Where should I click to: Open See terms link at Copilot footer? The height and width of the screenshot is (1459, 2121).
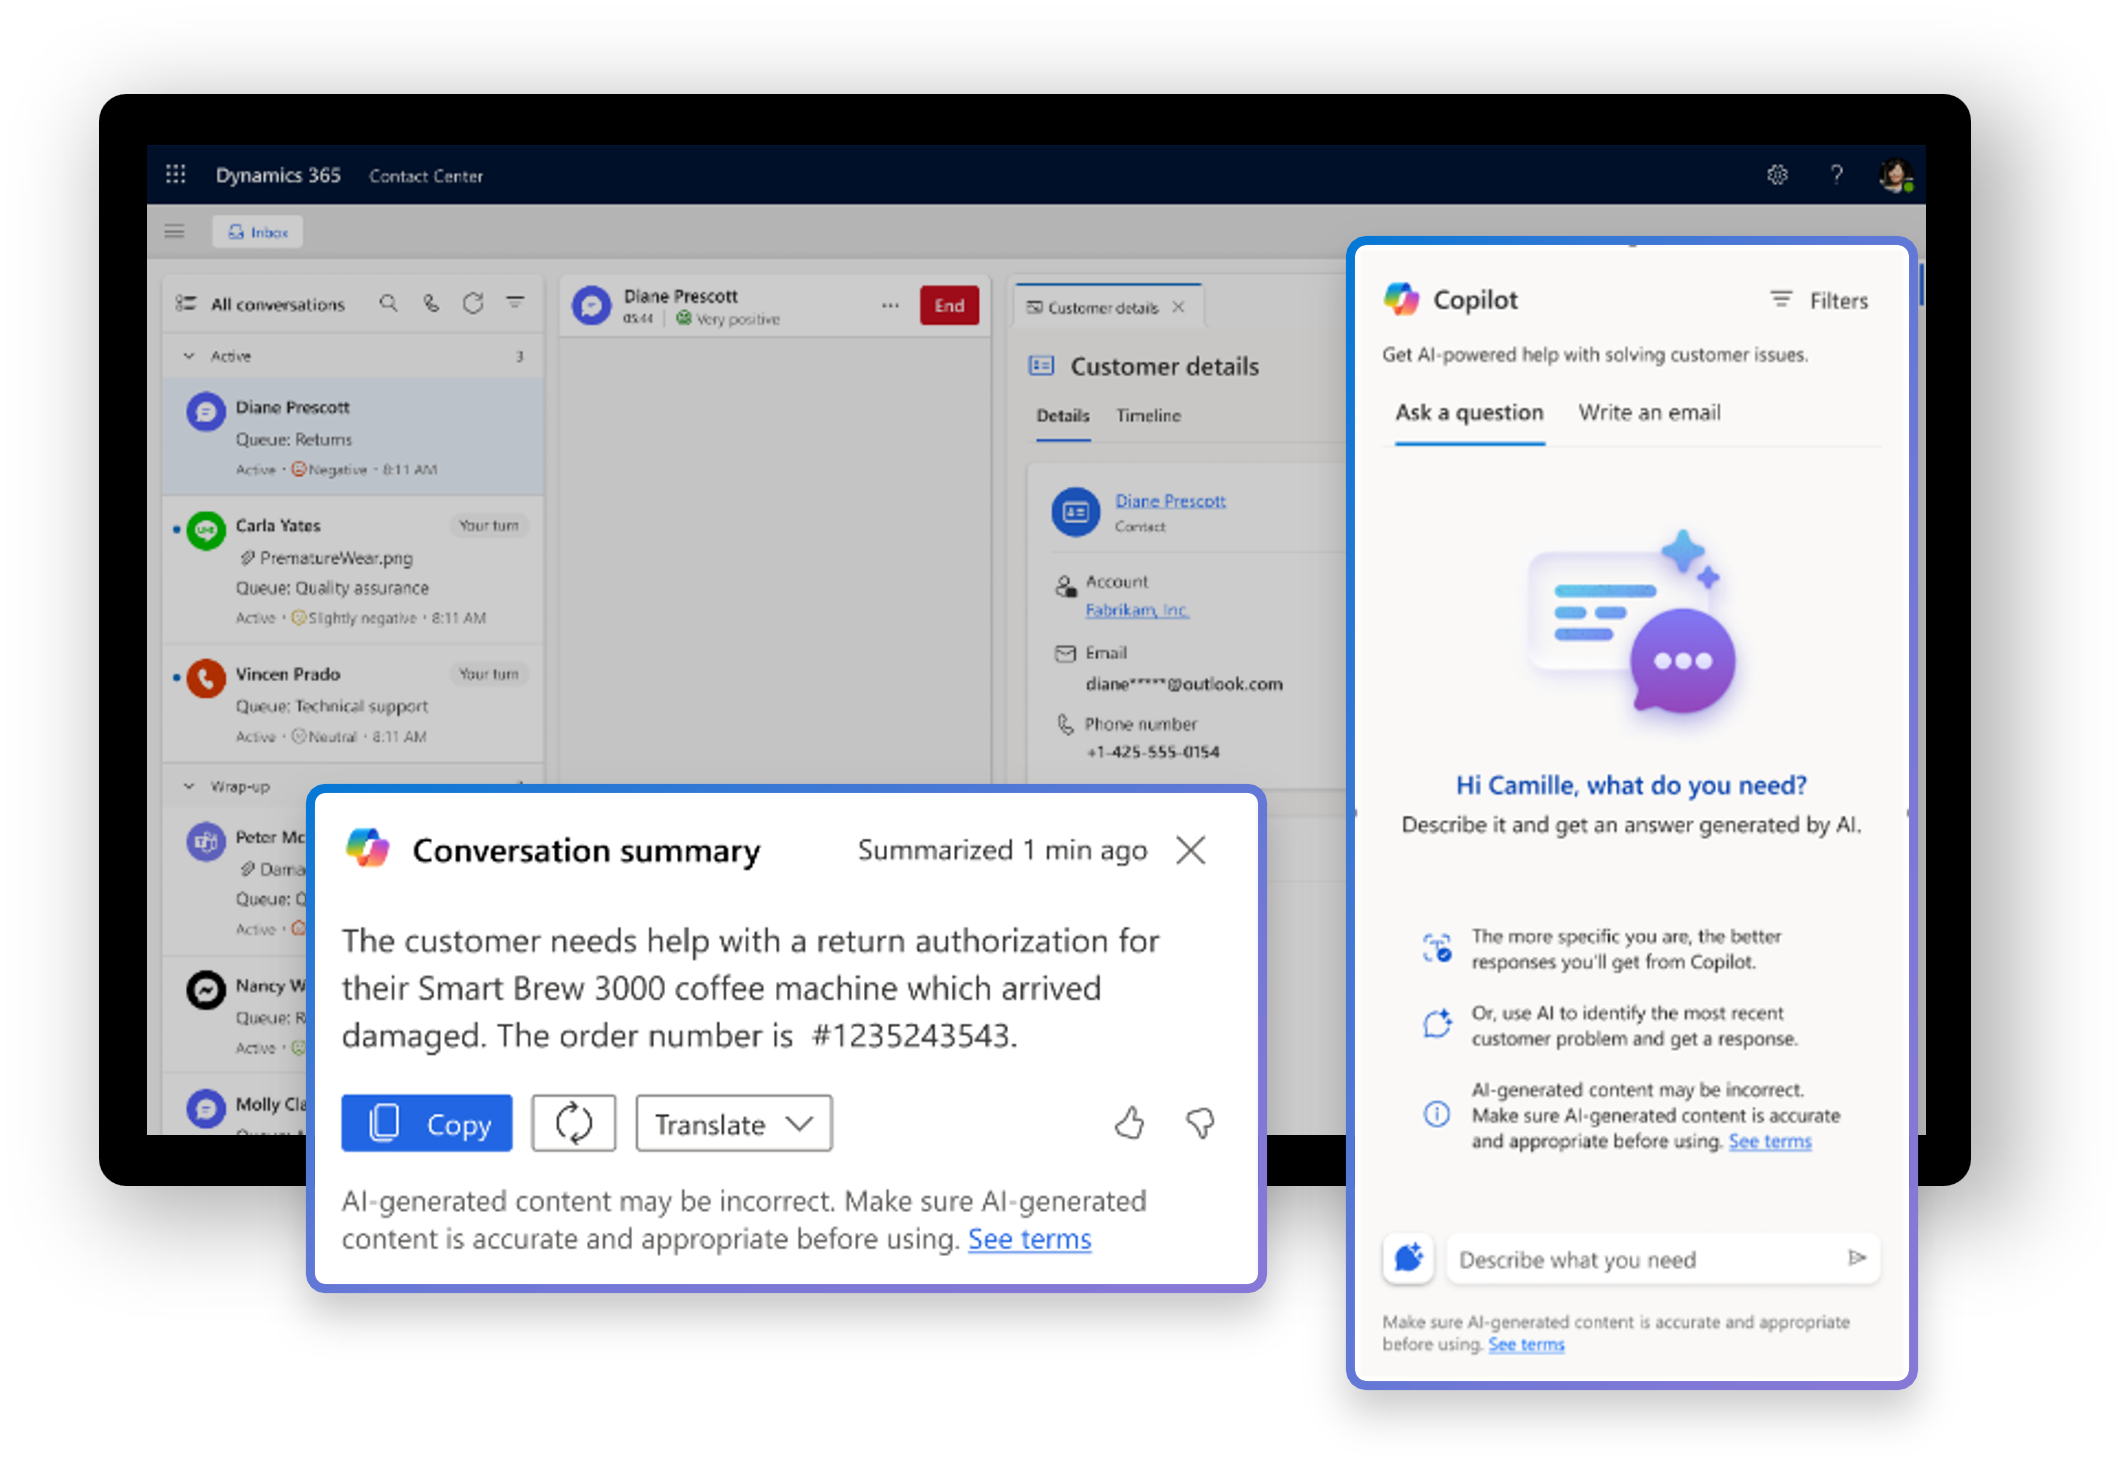1526,1345
